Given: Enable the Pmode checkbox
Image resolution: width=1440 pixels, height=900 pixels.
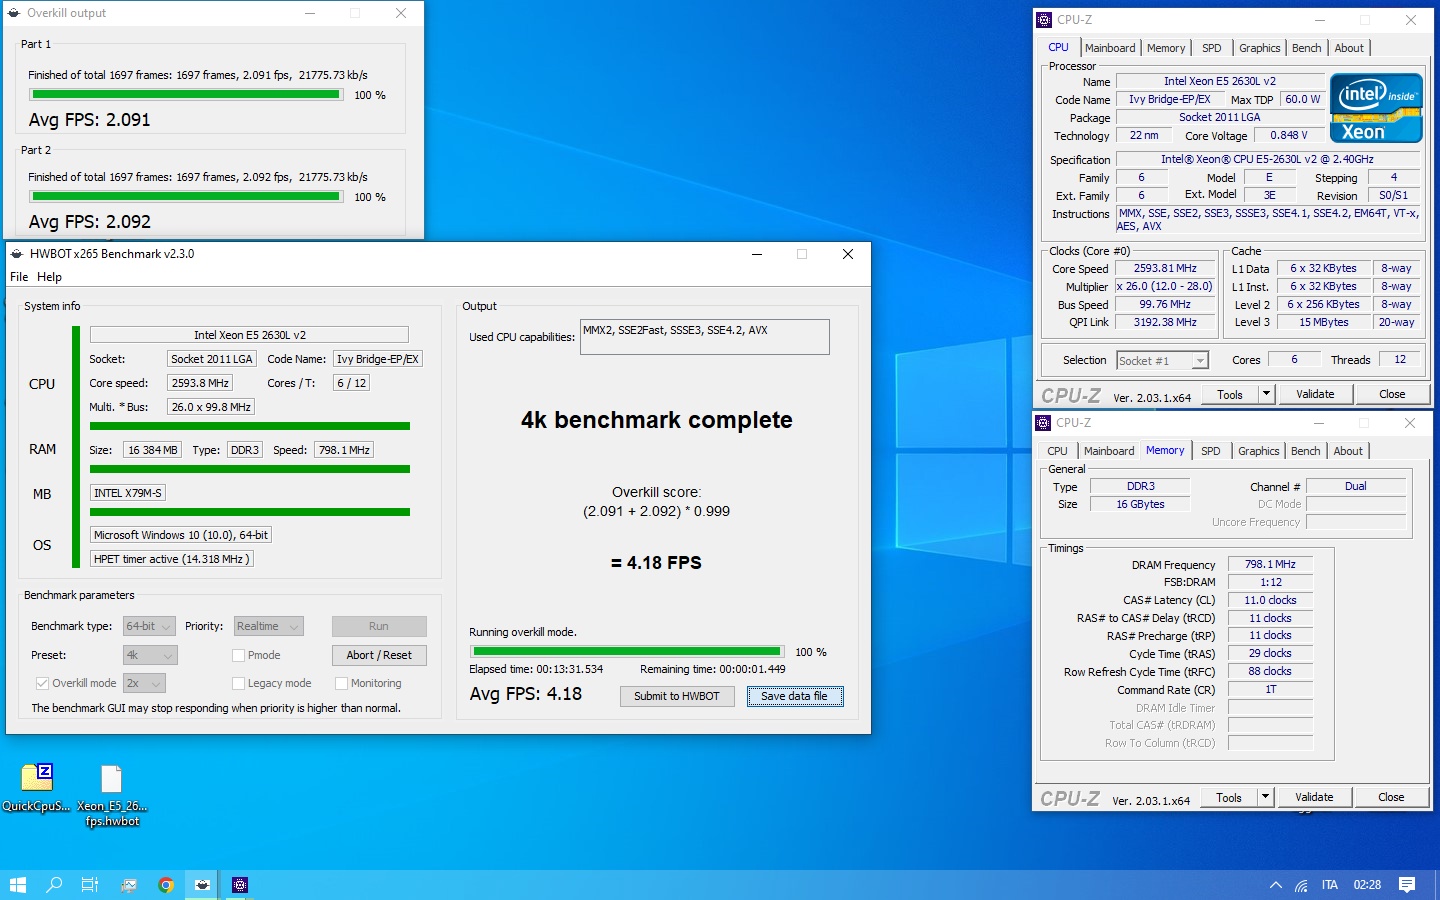Looking at the screenshot, I should 238,655.
